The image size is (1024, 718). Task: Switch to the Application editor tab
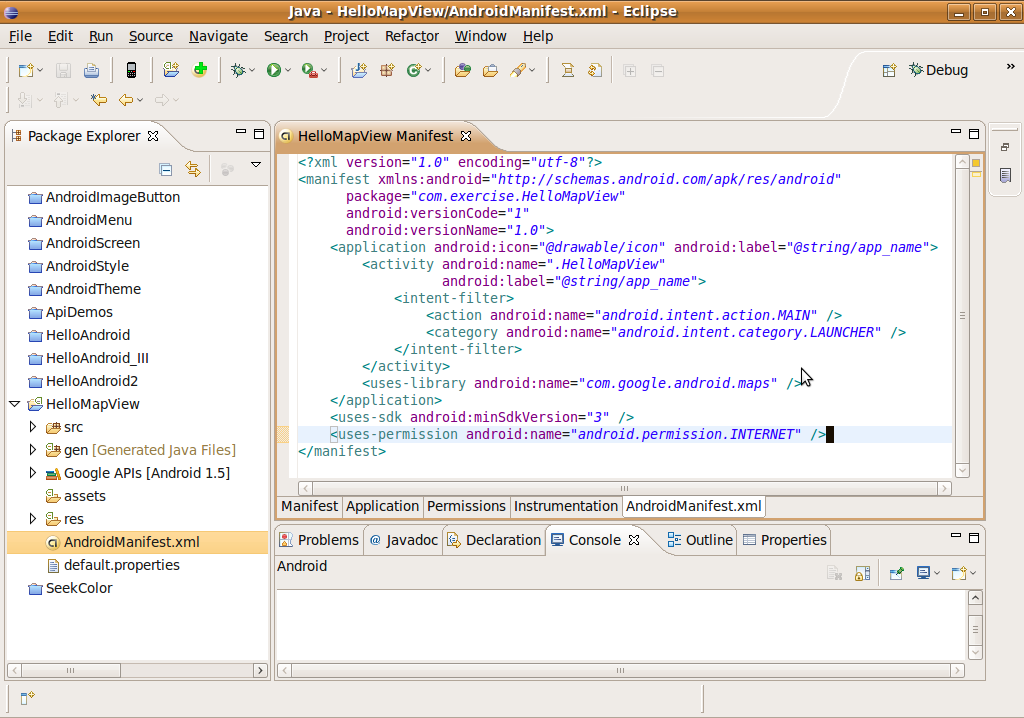pyautogui.click(x=382, y=506)
